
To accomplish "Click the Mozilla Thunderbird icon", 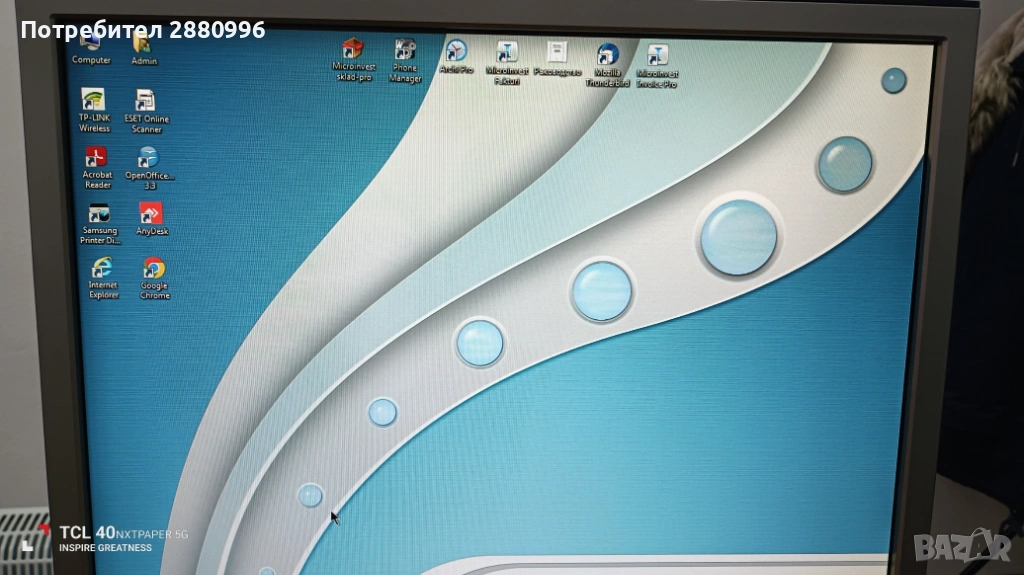I will (x=607, y=54).
